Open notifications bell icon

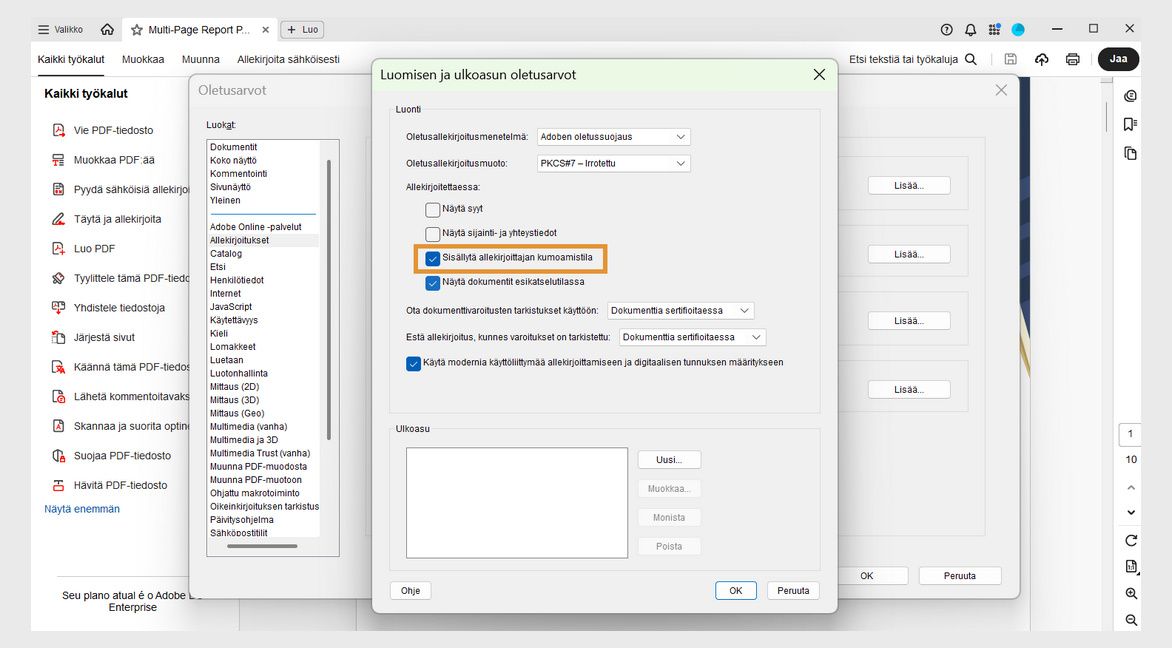tap(970, 30)
